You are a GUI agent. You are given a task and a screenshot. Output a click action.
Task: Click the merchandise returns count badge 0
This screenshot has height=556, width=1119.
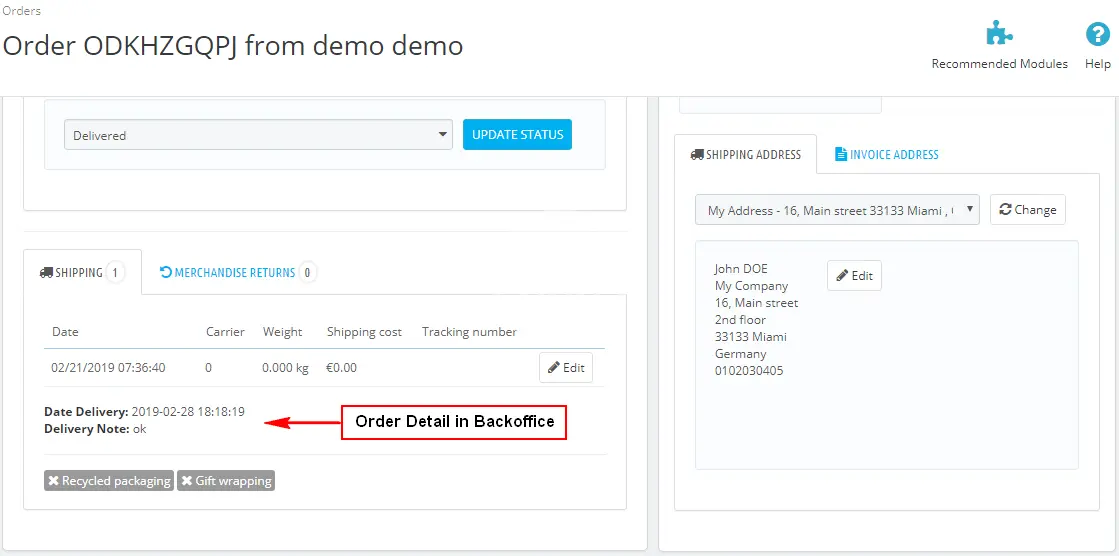(x=307, y=272)
